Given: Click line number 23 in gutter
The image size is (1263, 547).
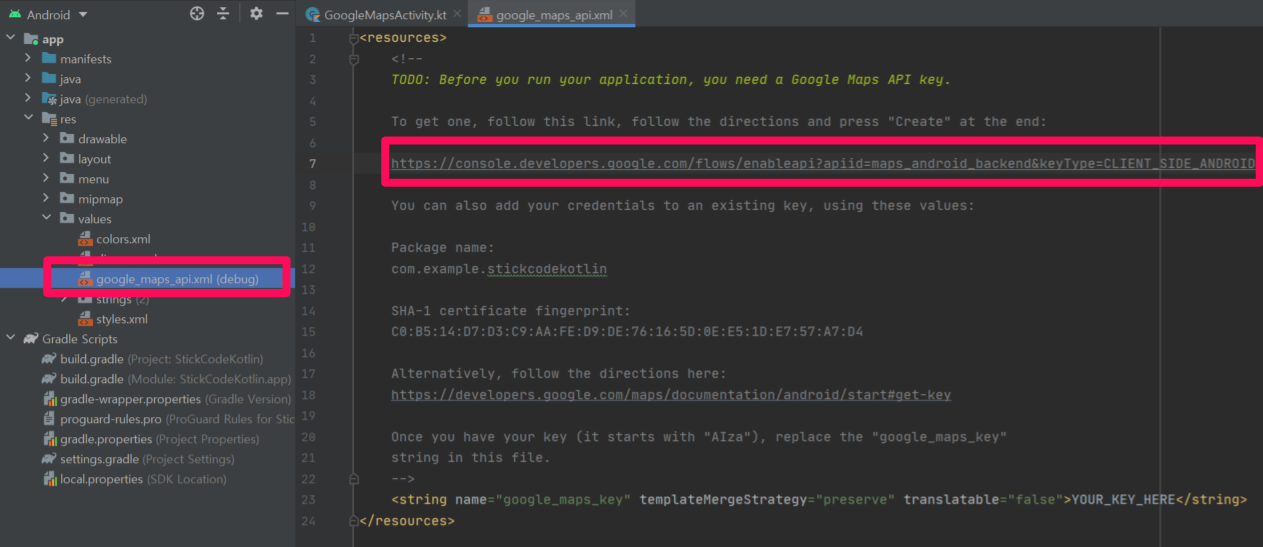Looking at the screenshot, I should click(x=309, y=499).
